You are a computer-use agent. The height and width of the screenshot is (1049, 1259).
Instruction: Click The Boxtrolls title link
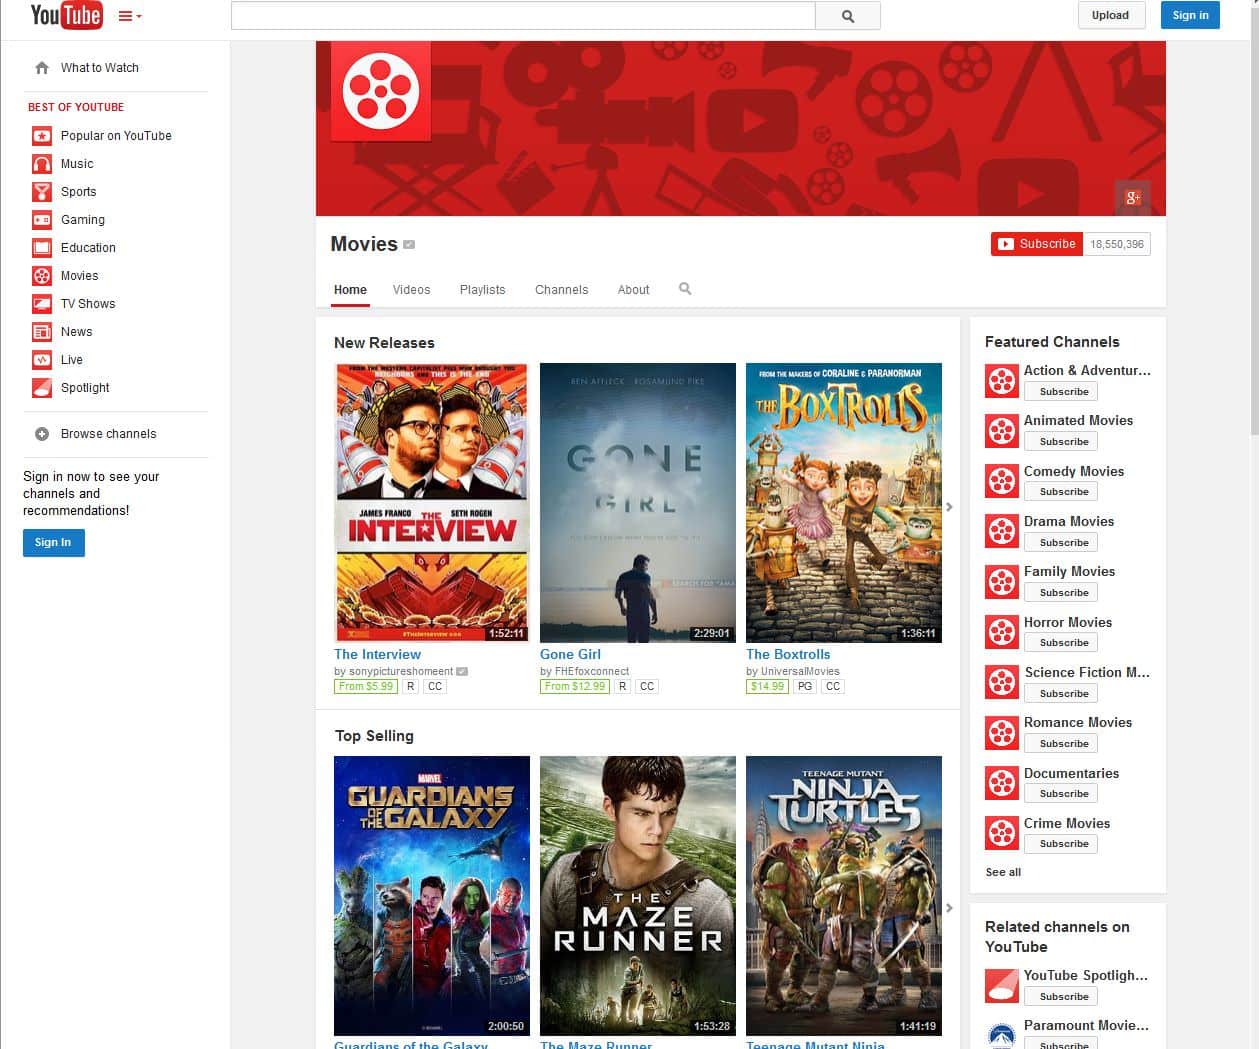788,654
